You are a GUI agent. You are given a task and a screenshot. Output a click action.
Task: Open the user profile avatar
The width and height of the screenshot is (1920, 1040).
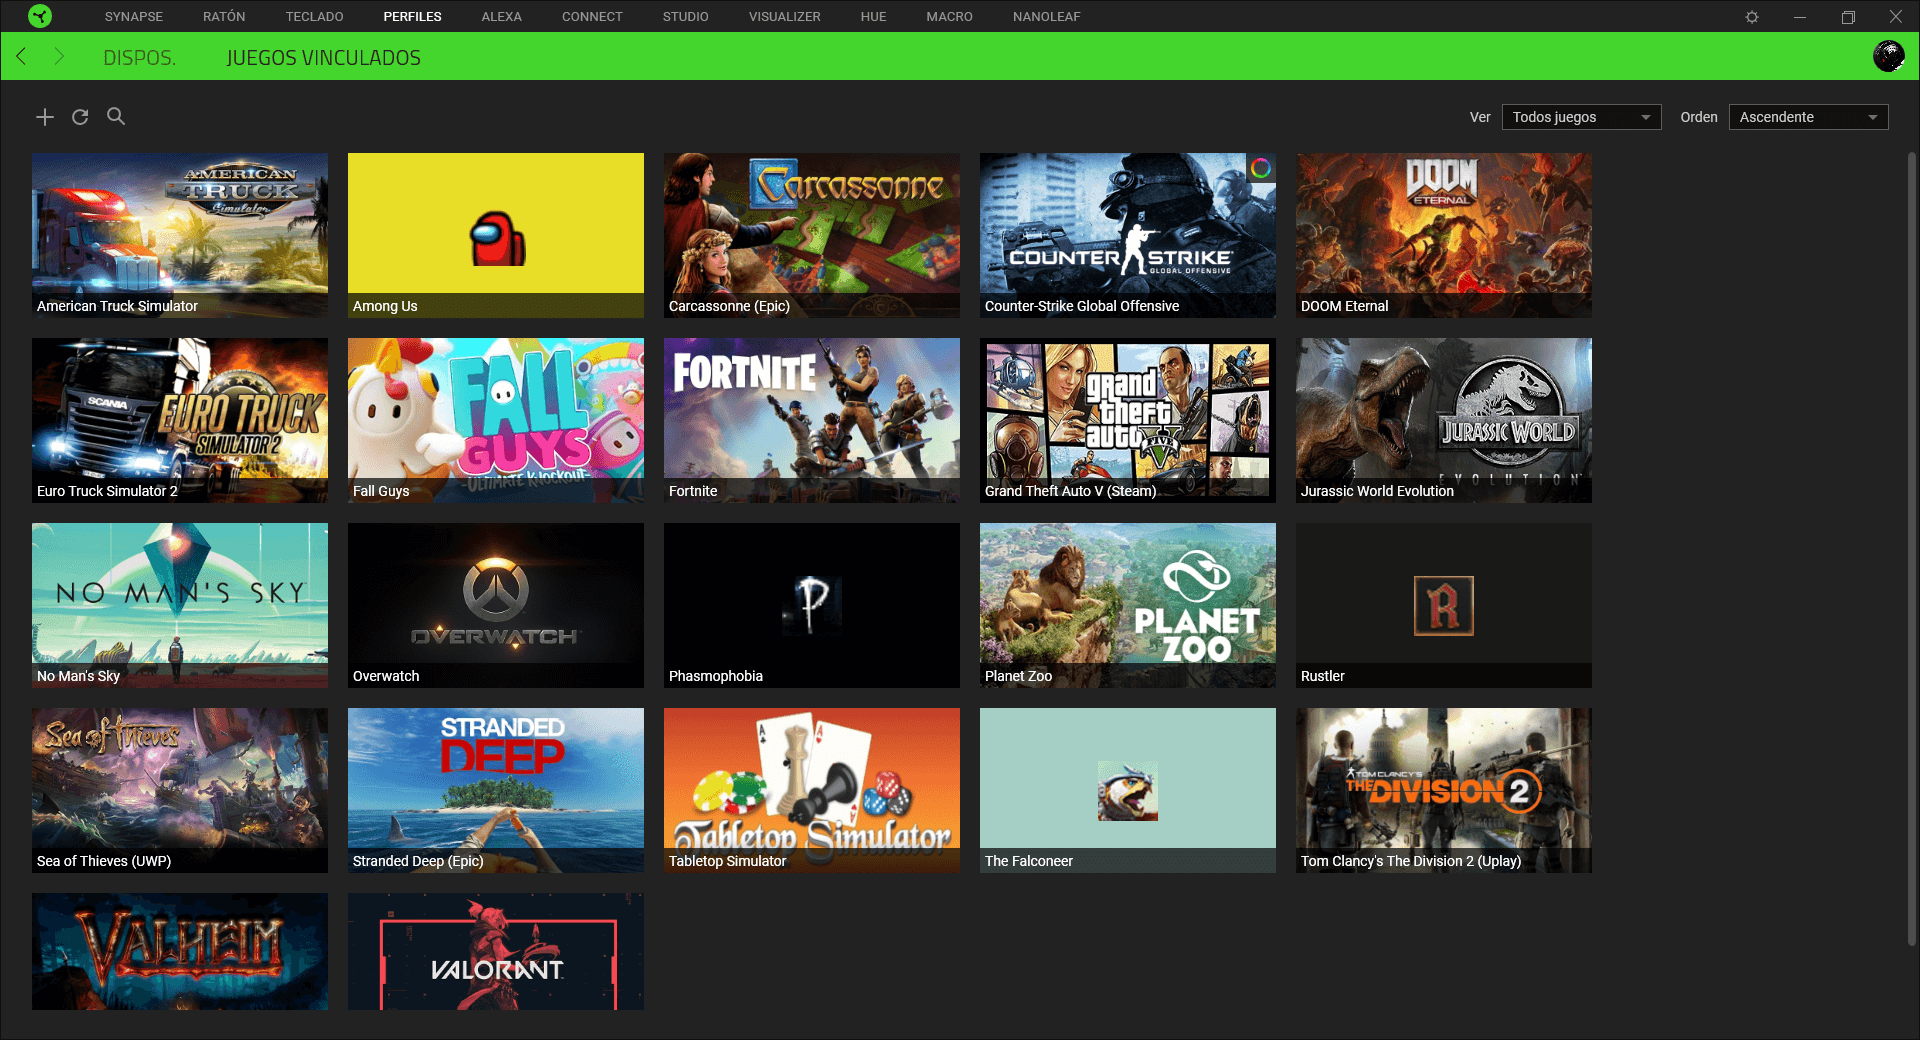pos(1888,56)
